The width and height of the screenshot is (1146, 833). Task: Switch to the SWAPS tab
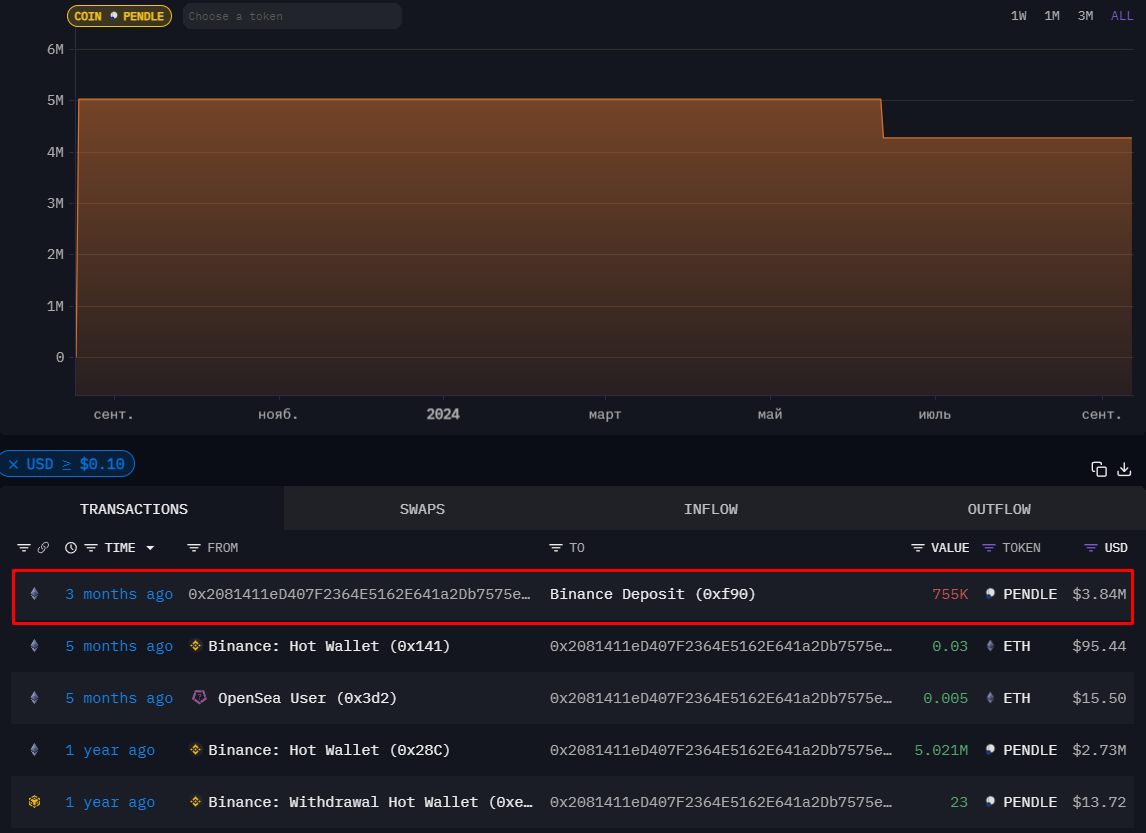click(x=422, y=509)
